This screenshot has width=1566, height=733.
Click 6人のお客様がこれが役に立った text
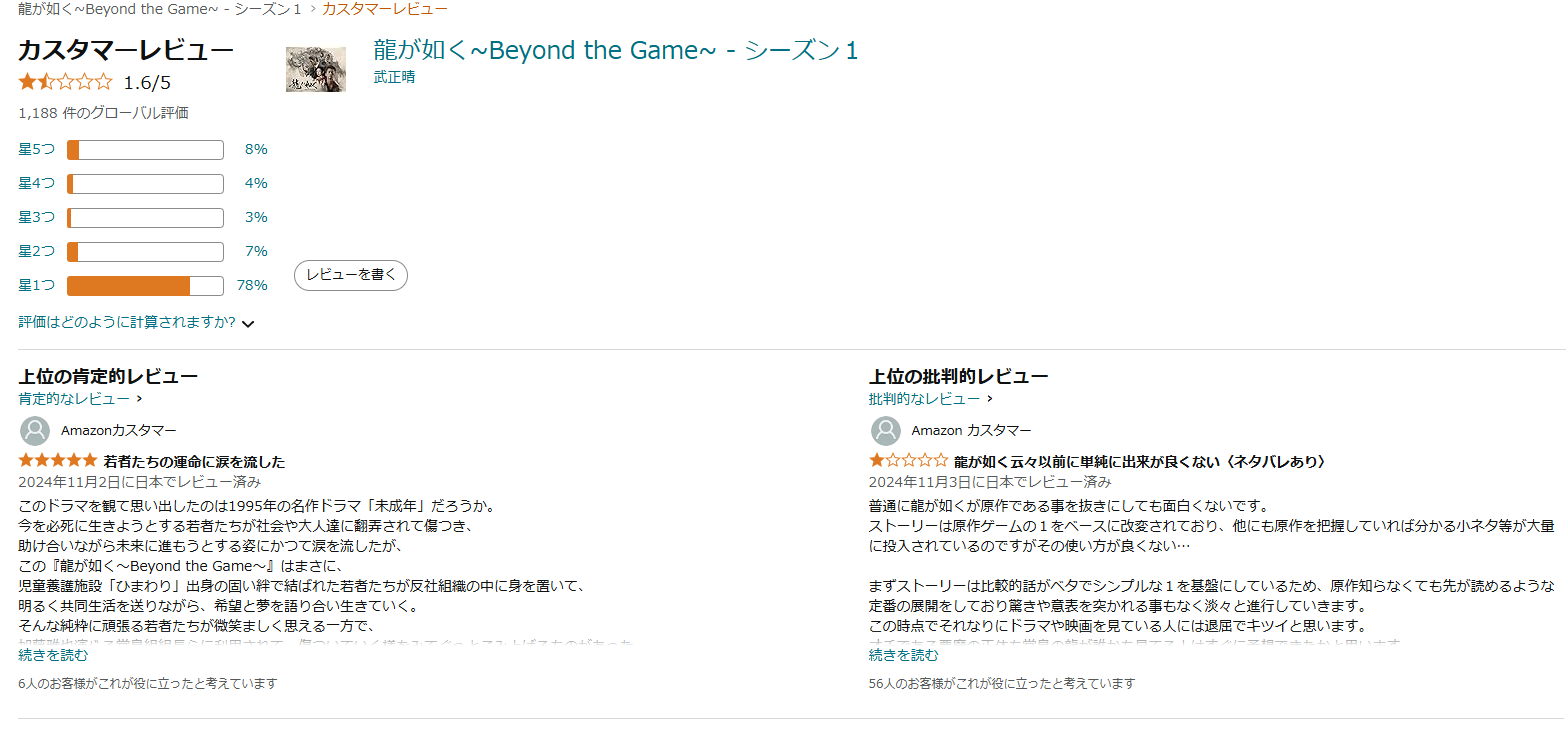point(148,684)
